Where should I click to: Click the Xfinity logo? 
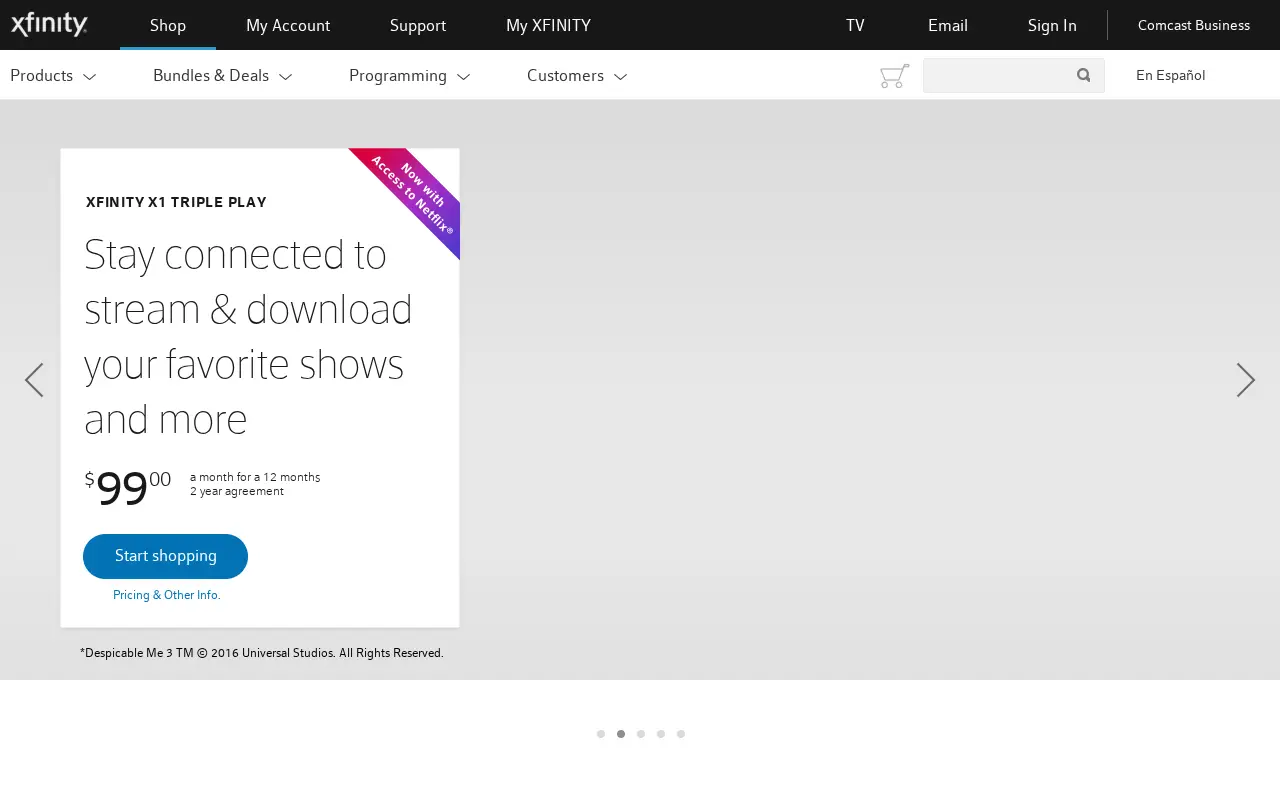49,25
